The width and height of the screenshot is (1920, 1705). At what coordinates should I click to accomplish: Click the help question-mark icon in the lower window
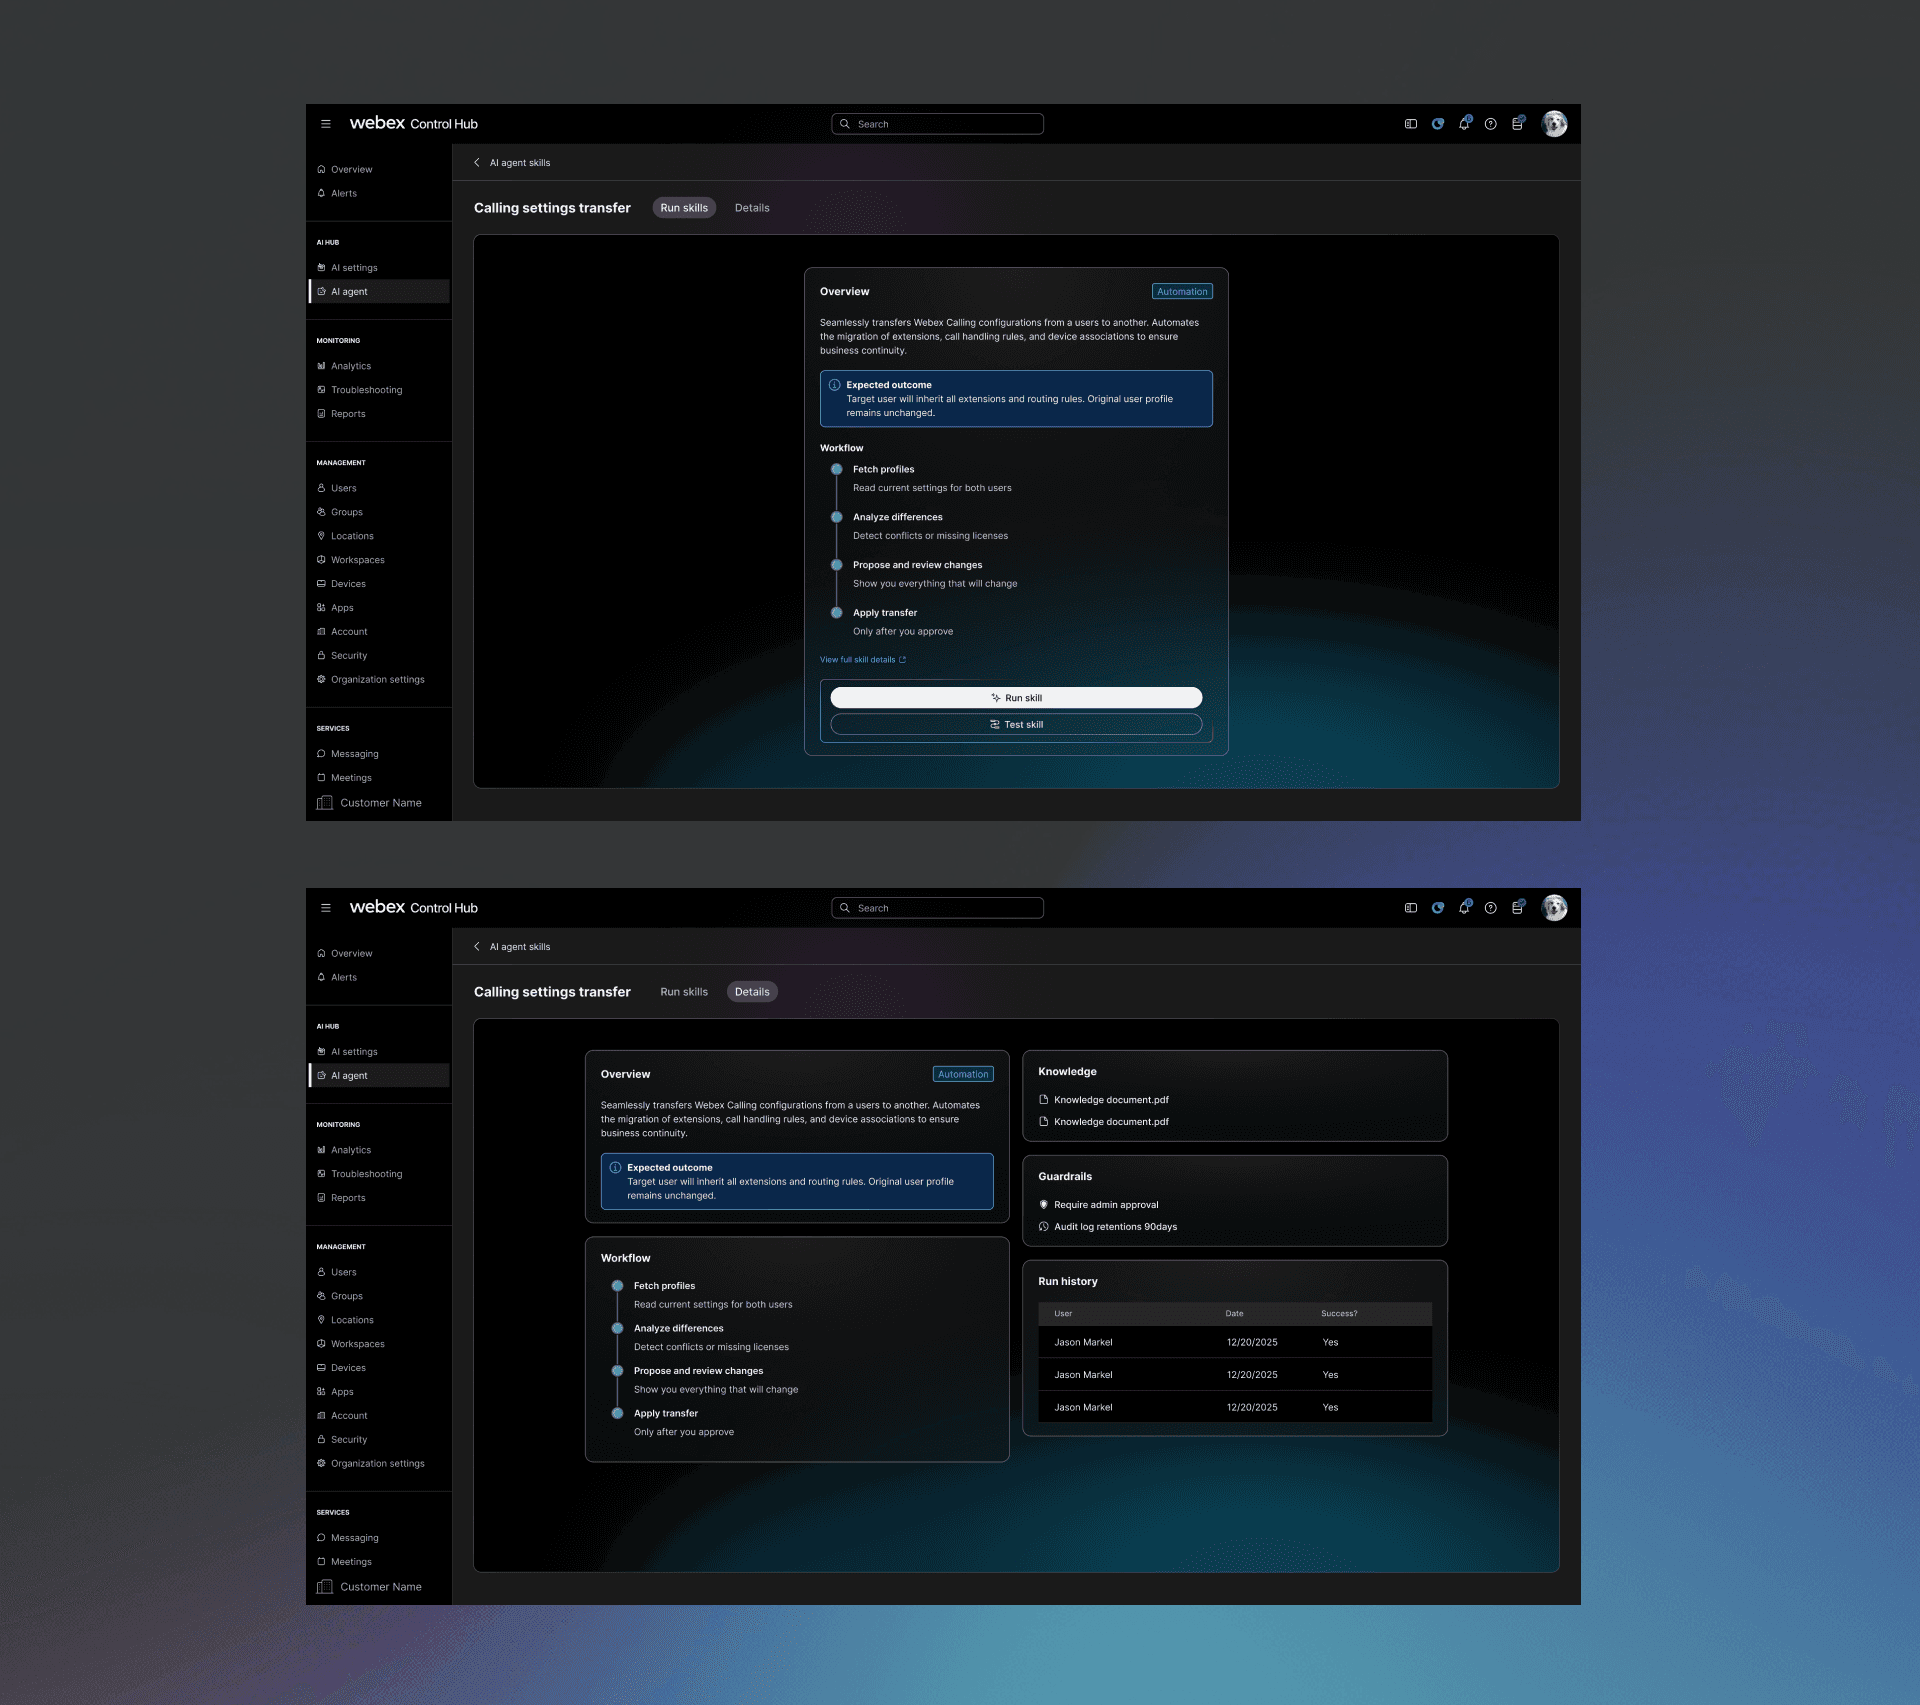tap(1490, 908)
